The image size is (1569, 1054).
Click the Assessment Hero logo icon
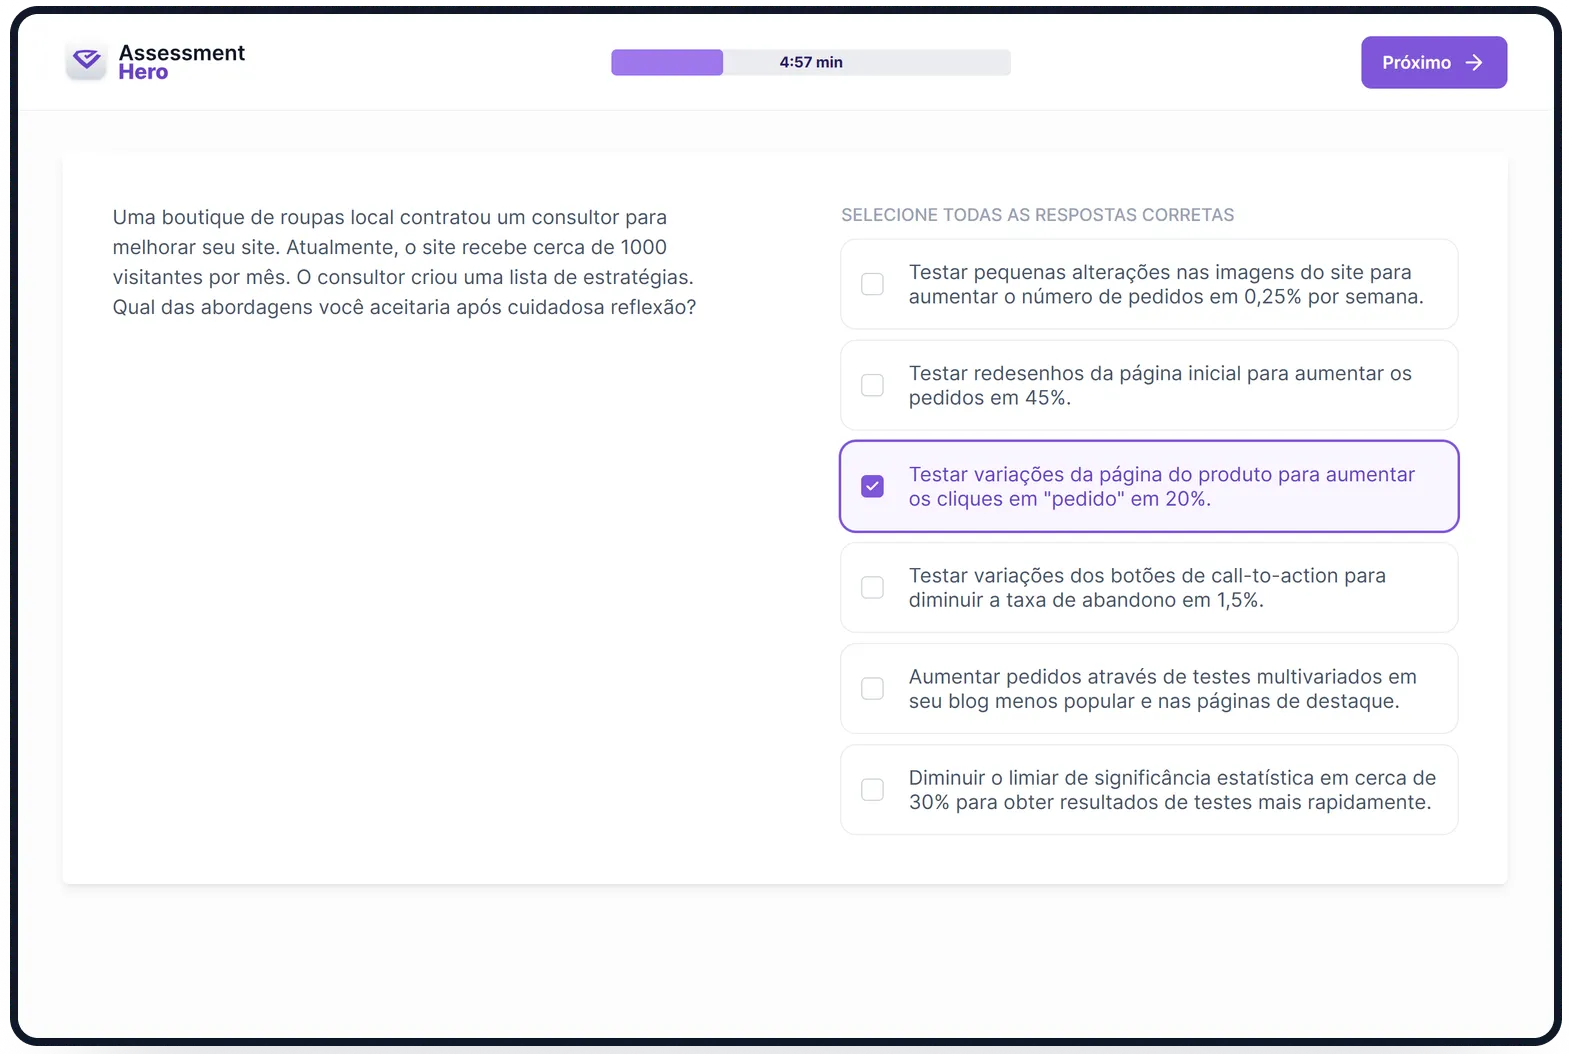pos(87,62)
